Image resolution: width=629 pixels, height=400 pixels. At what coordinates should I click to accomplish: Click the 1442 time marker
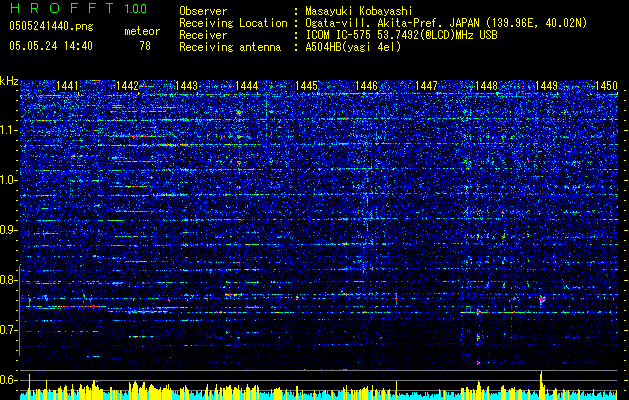[127, 86]
